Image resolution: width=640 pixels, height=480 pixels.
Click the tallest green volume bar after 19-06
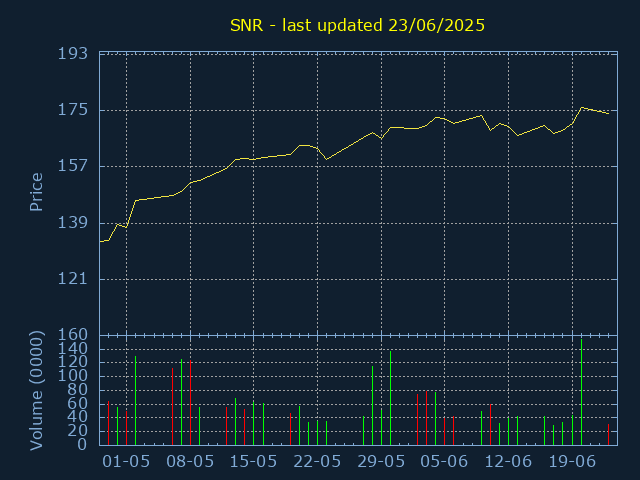click(581, 392)
